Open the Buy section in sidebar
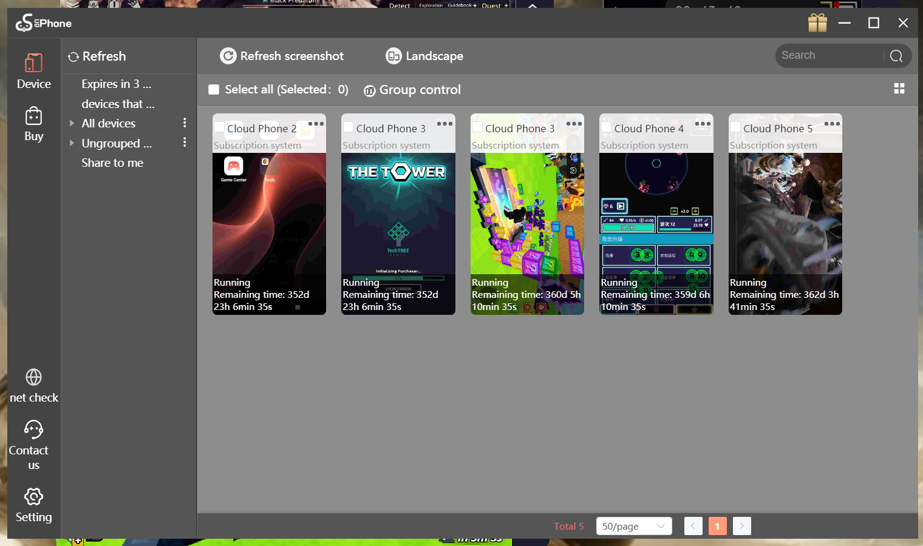 click(34, 124)
